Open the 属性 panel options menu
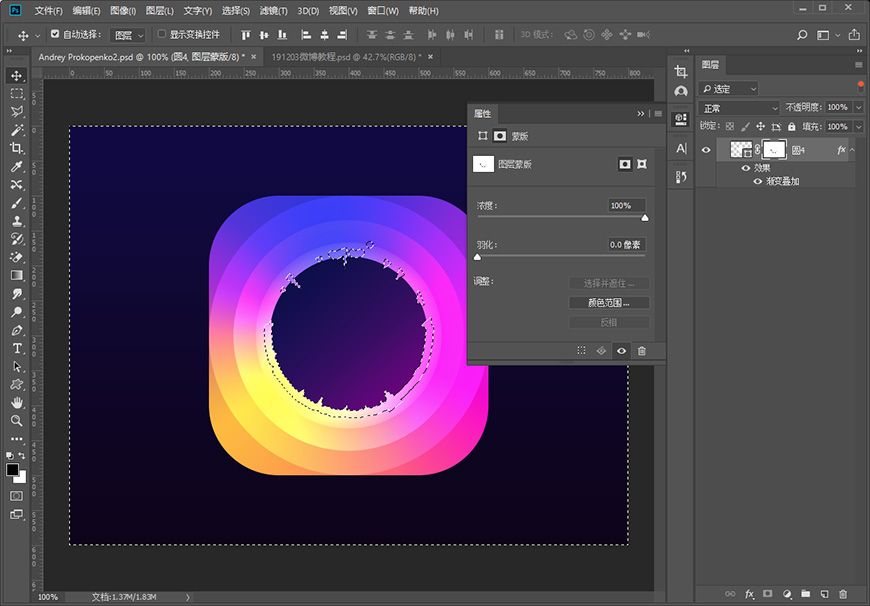Image resolution: width=870 pixels, height=606 pixels. point(658,114)
